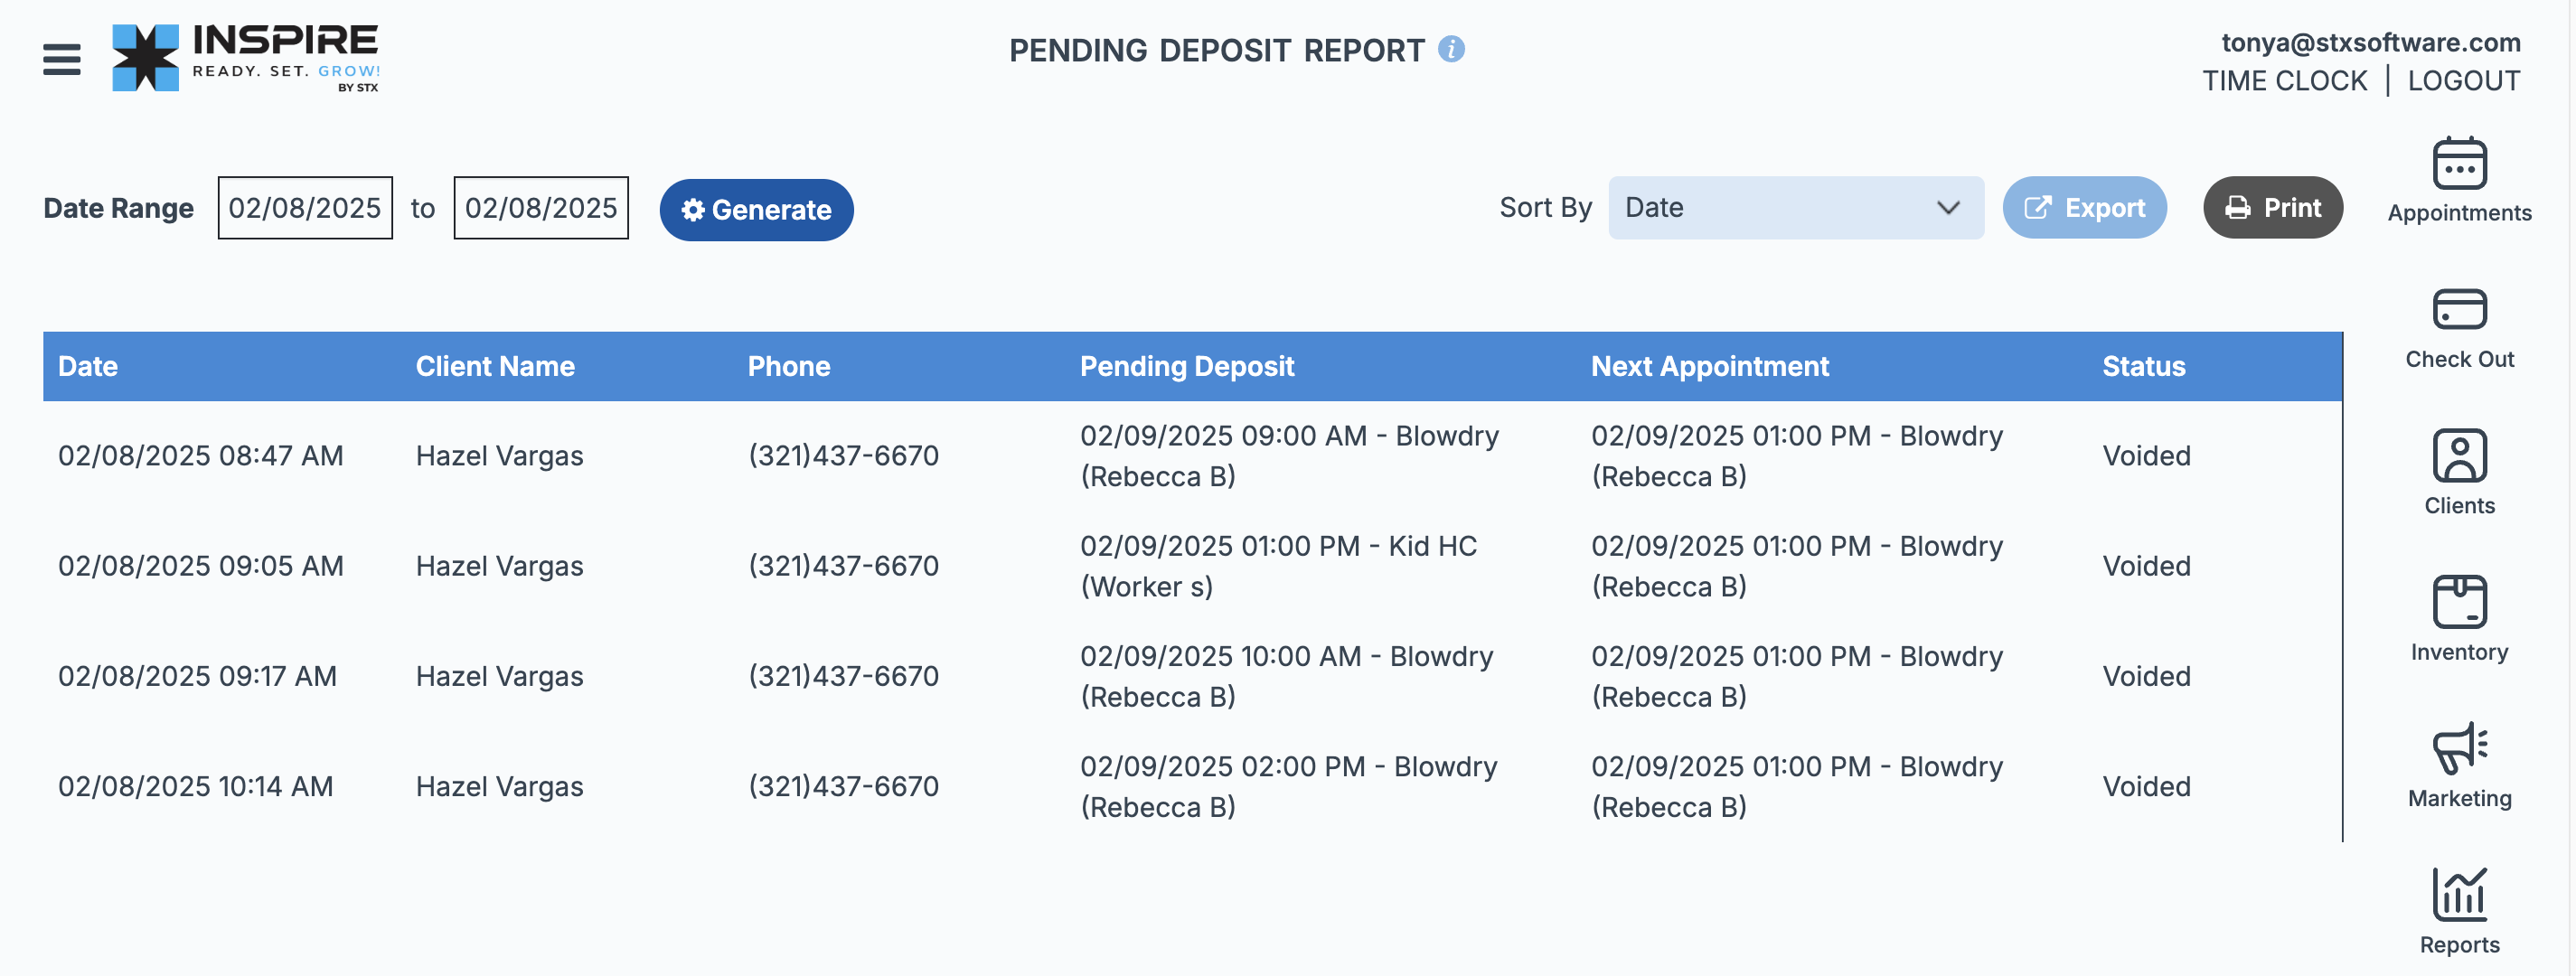
Task: Print the pending deposit report
Action: click(2272, 208)
